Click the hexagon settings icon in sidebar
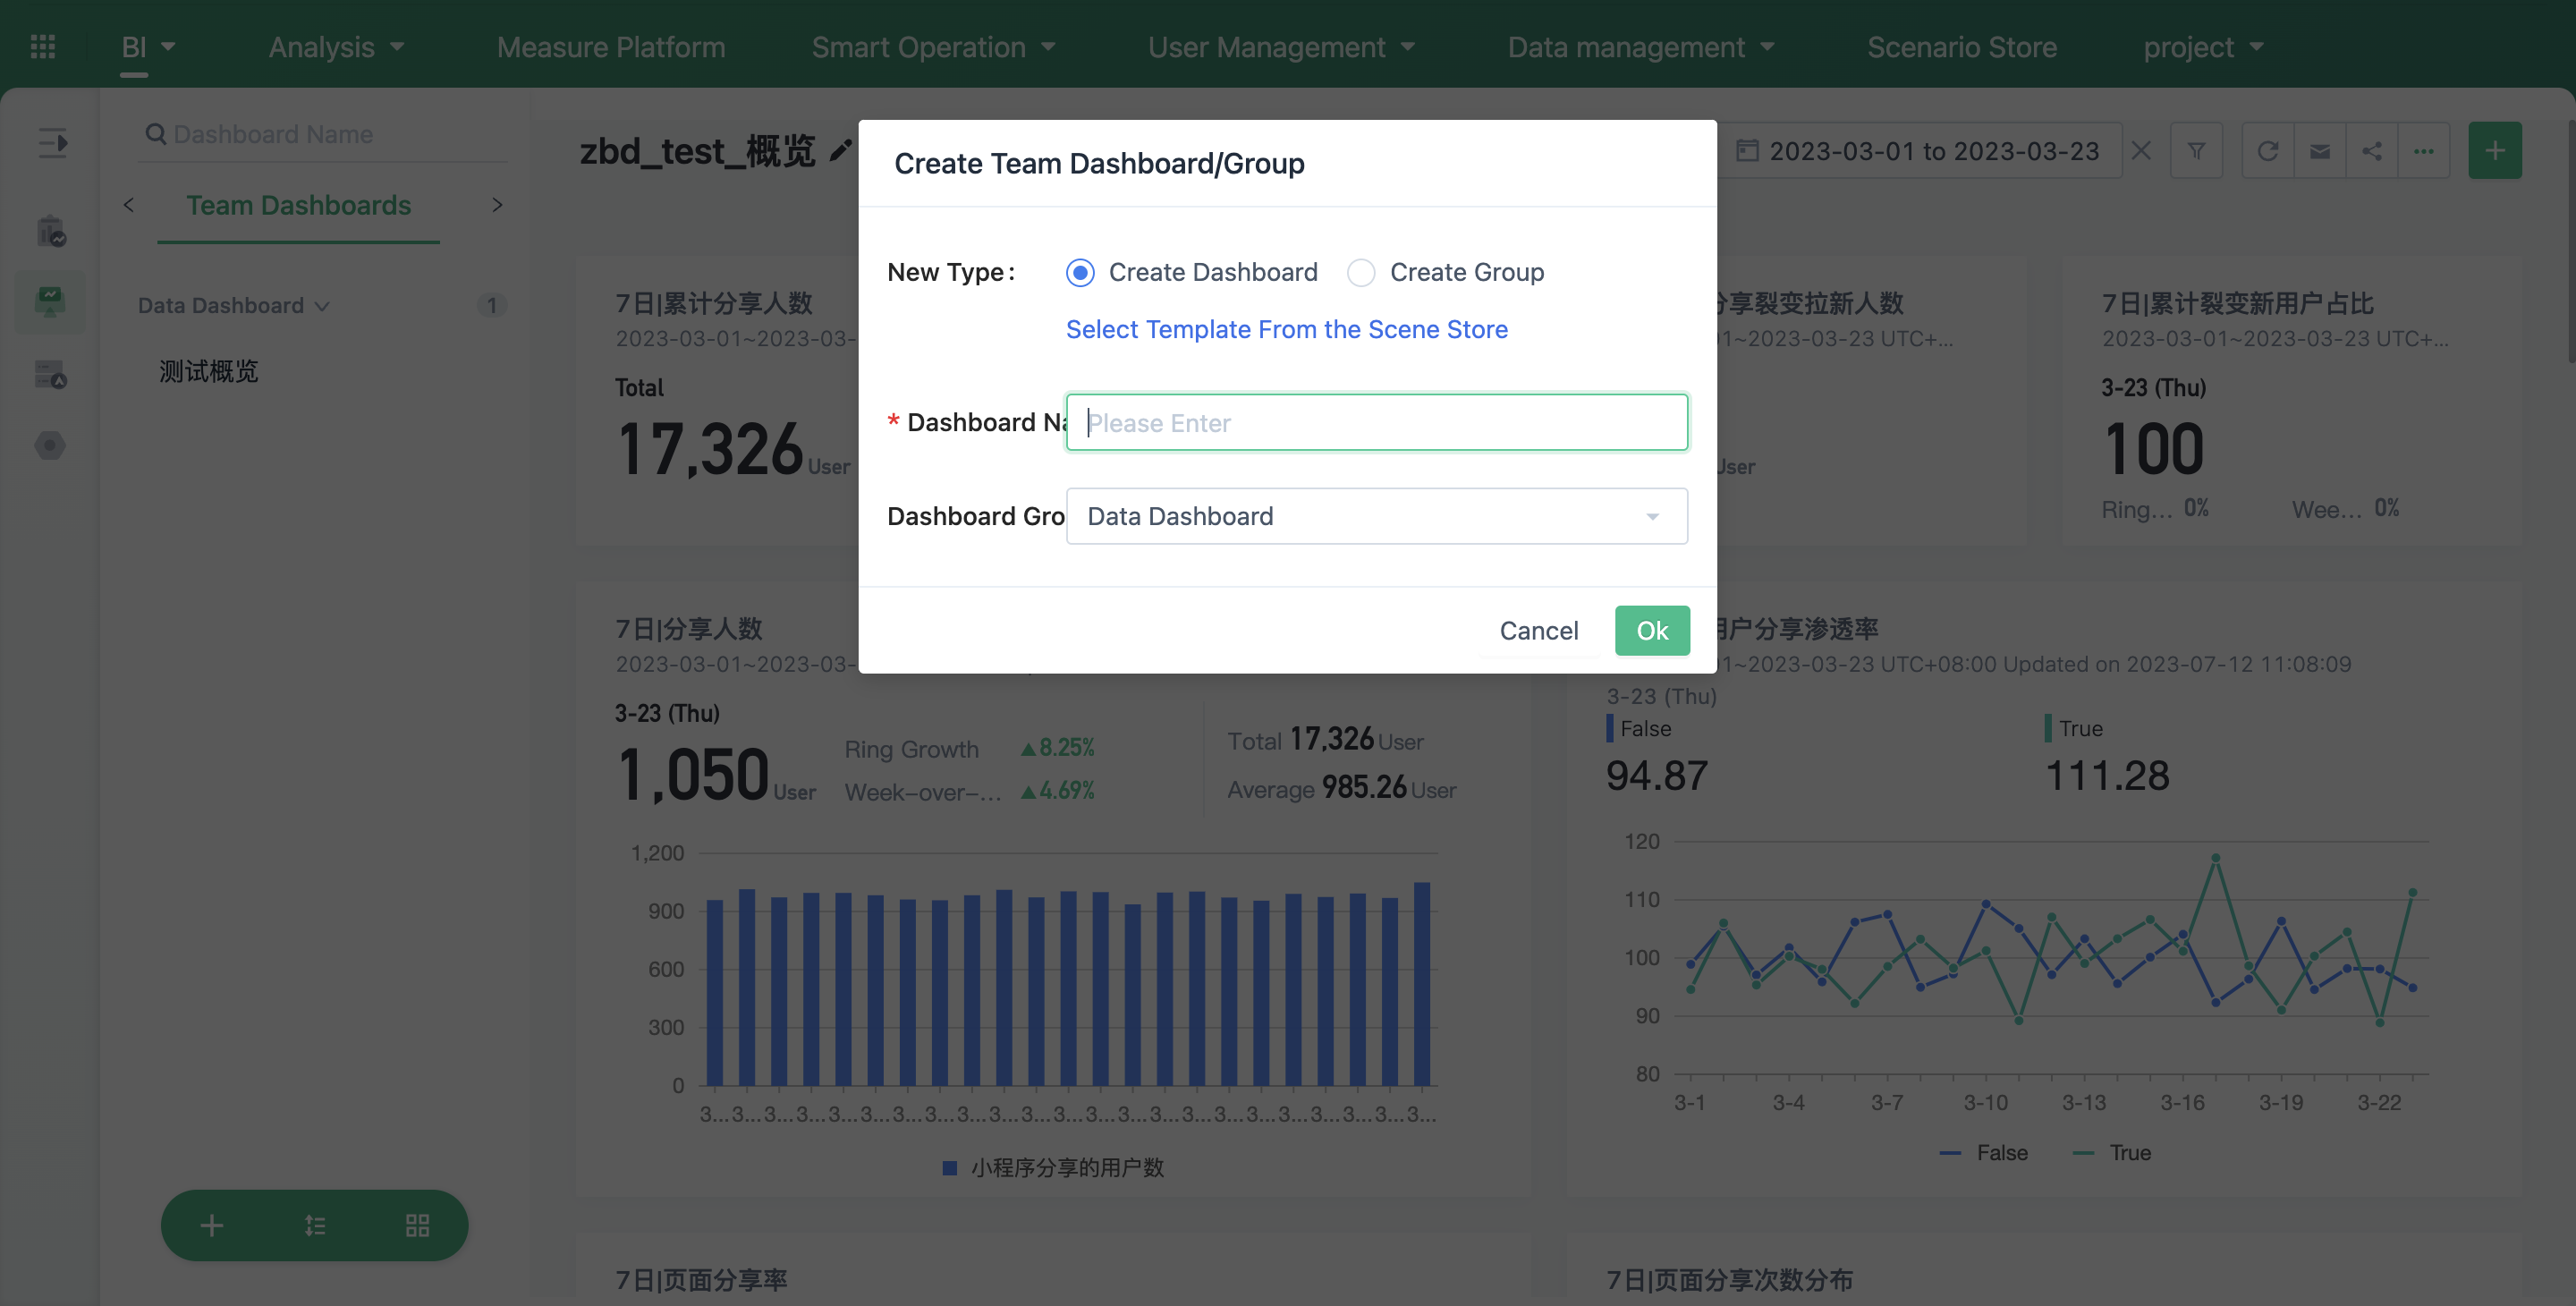 coord(49,446)
